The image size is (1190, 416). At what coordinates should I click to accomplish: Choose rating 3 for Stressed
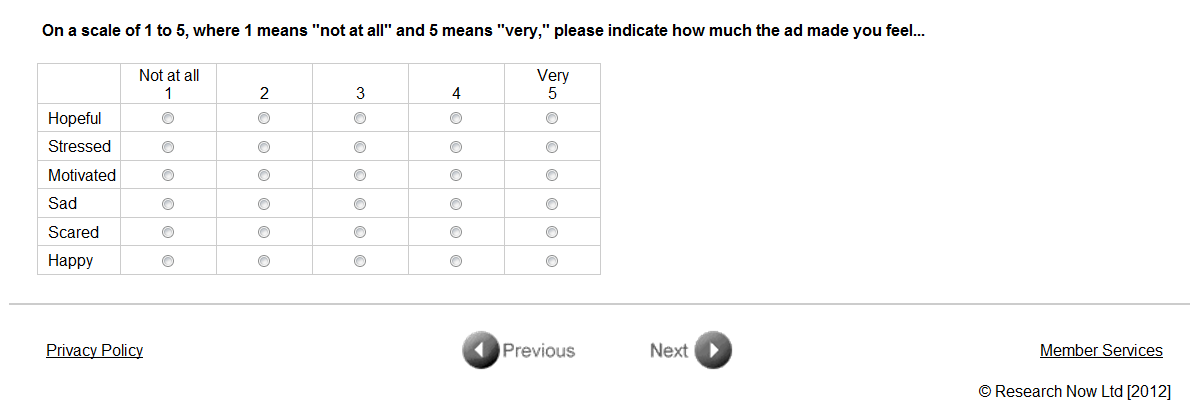click(x=360, y=147)
